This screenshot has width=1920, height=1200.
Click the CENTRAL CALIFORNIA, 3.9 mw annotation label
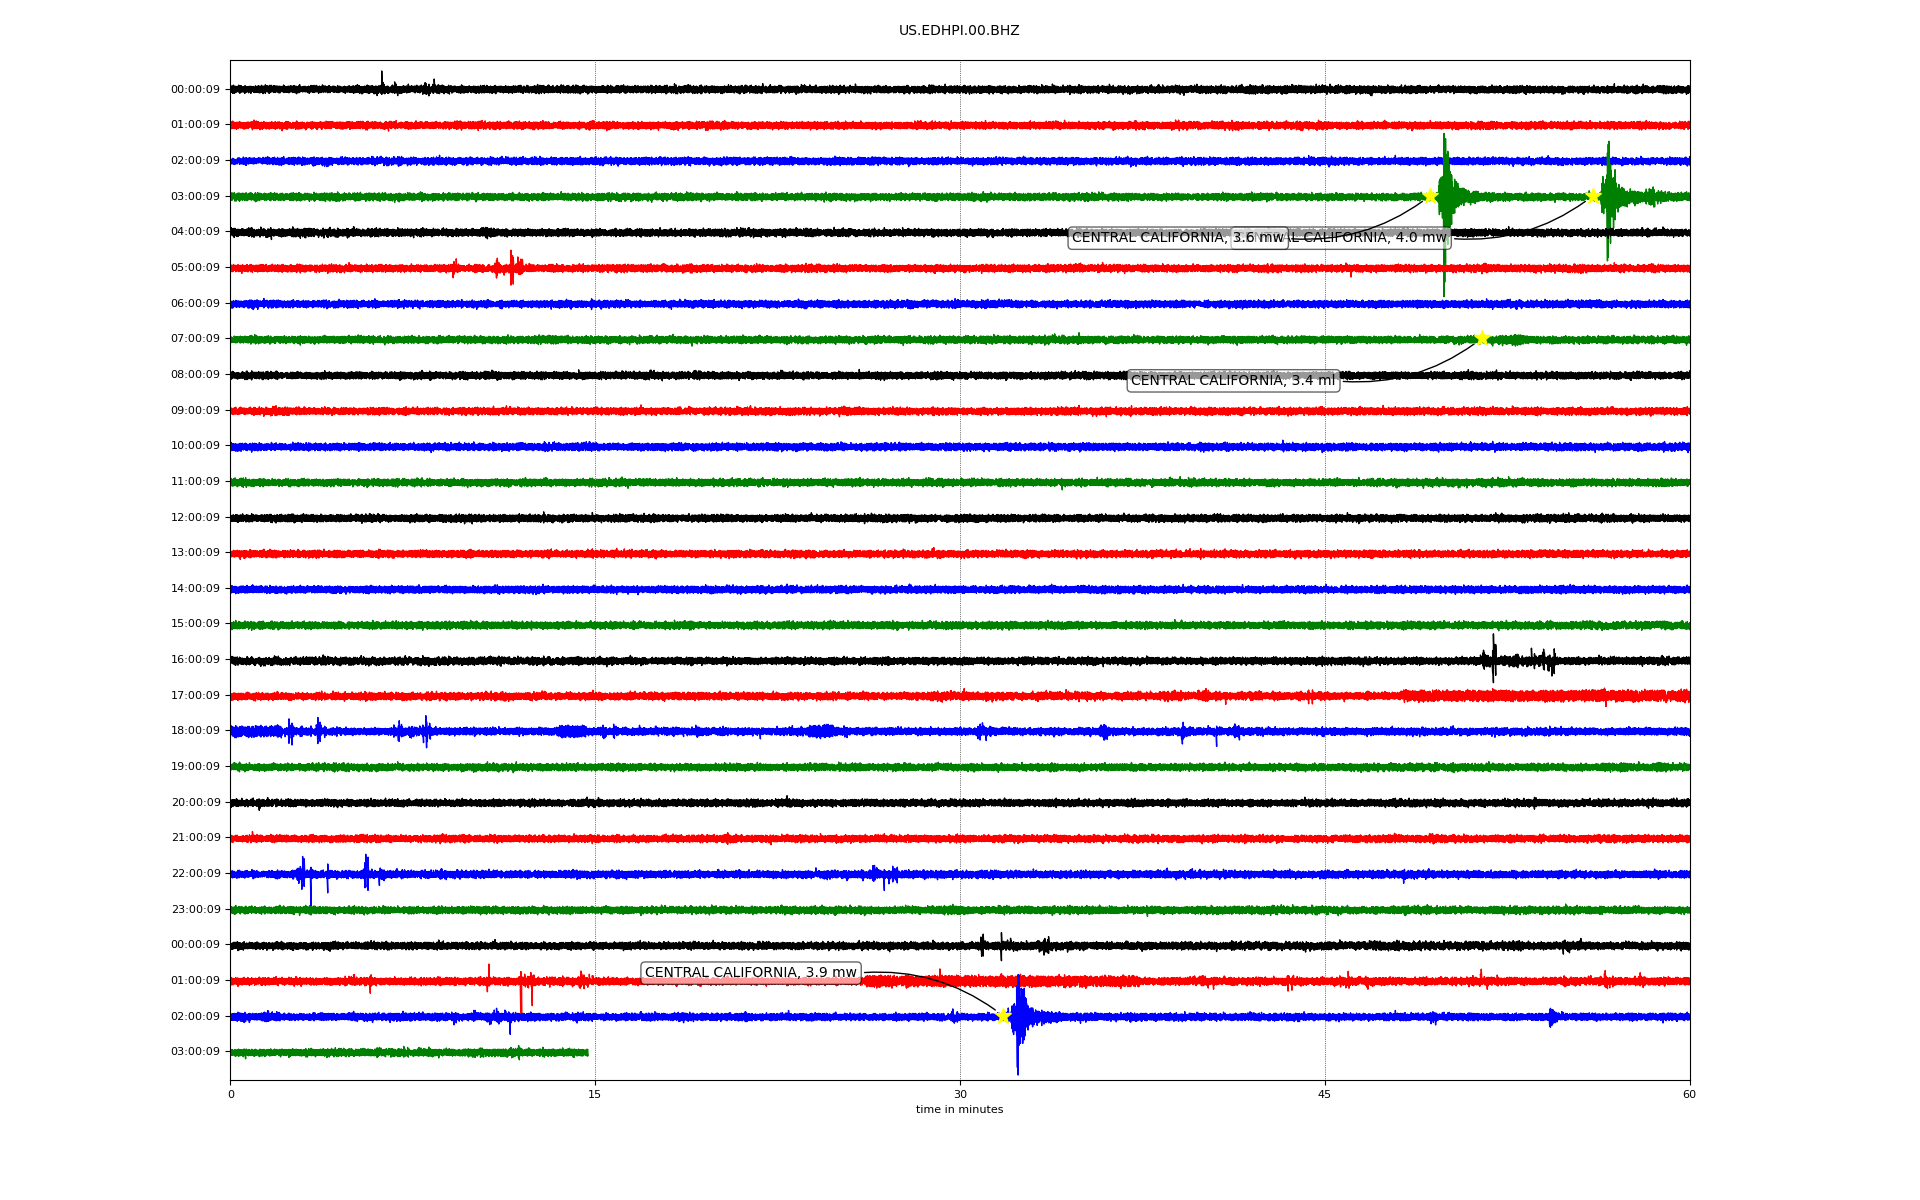tap(750, 973)
